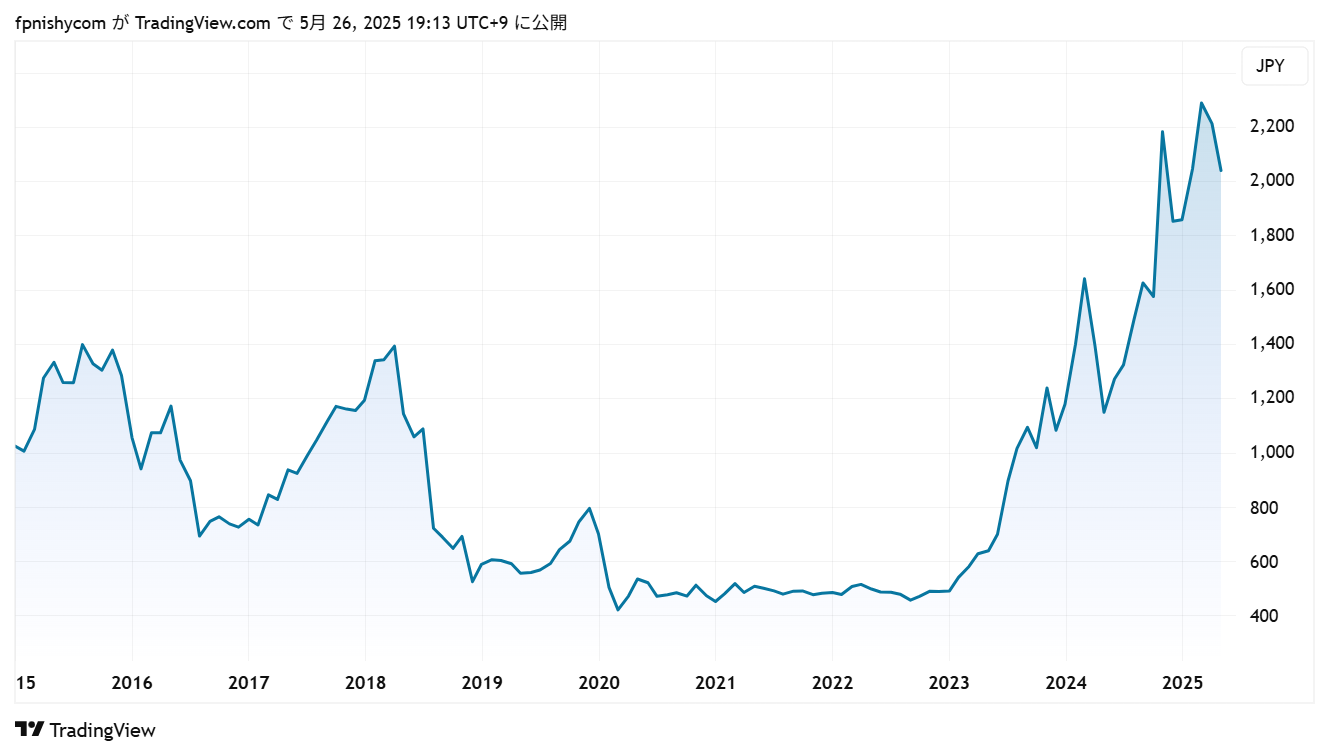Click the fpnishycom publish caption text
1329x756 pixels.
[291, 23]
